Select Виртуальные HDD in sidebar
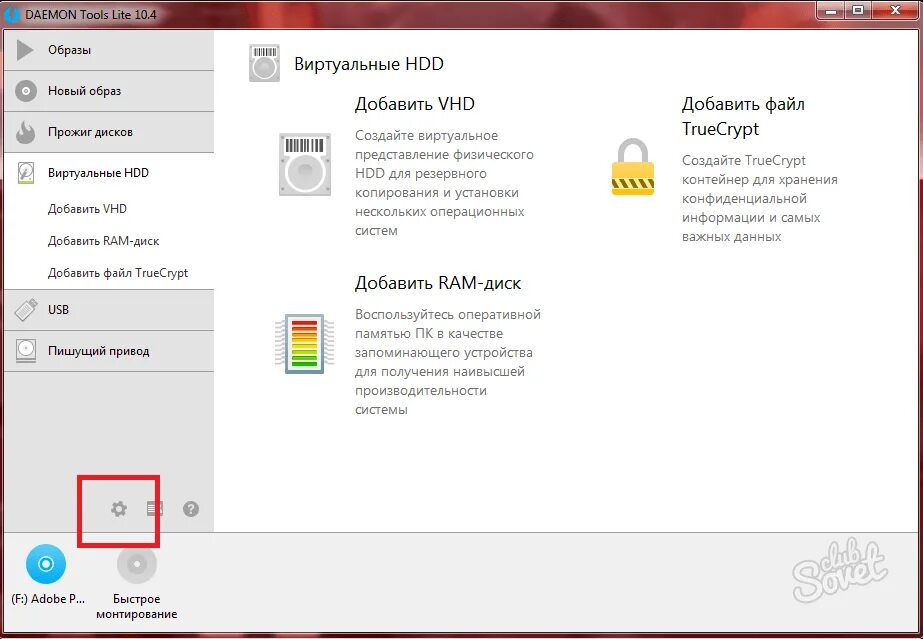Screen dimensions: 923x639 (x=109, y=173)
